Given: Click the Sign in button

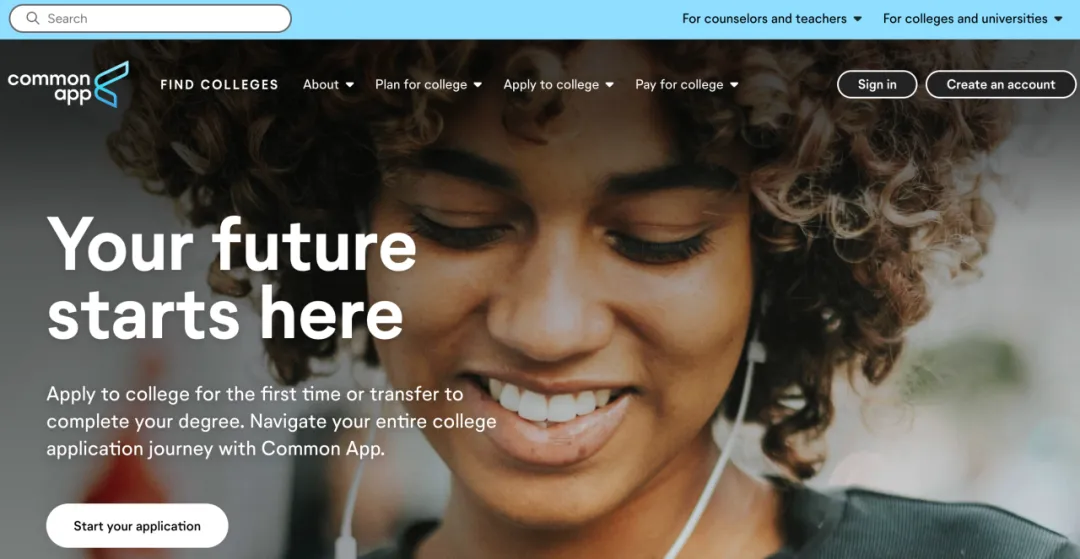Looking at the screenshot, I should tap(877, 85).
